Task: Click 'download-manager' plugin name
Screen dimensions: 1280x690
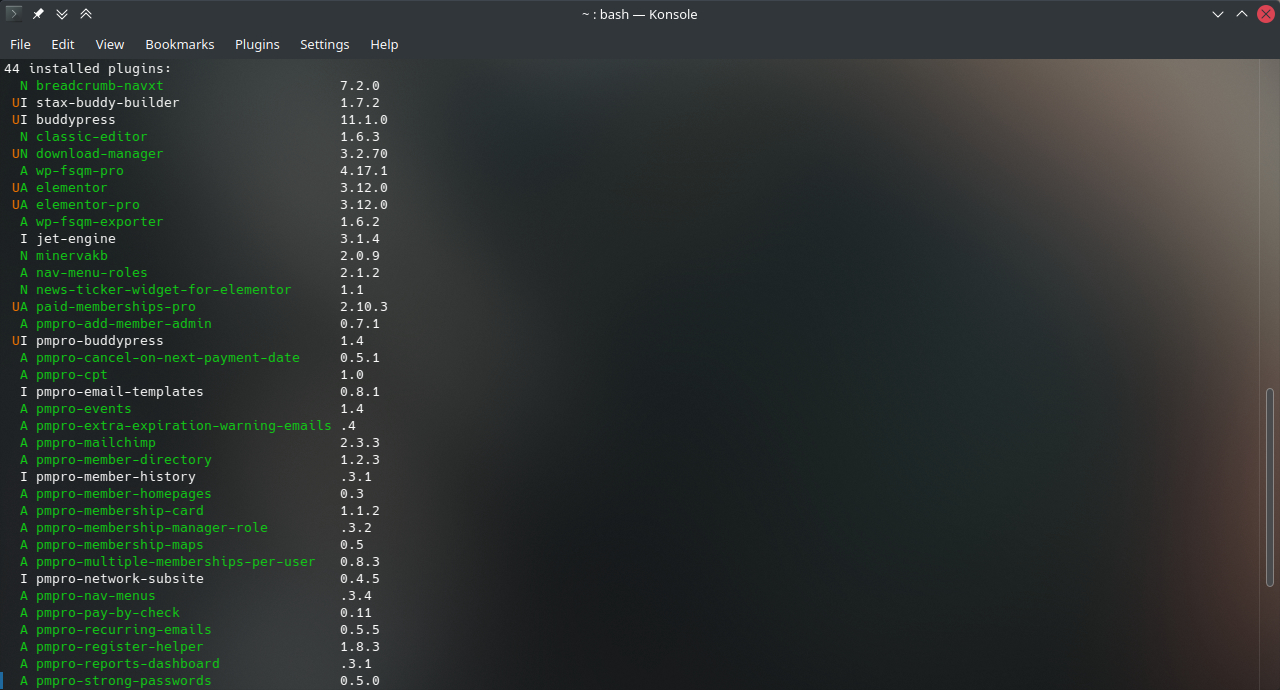Action: (x=100, y=154)
